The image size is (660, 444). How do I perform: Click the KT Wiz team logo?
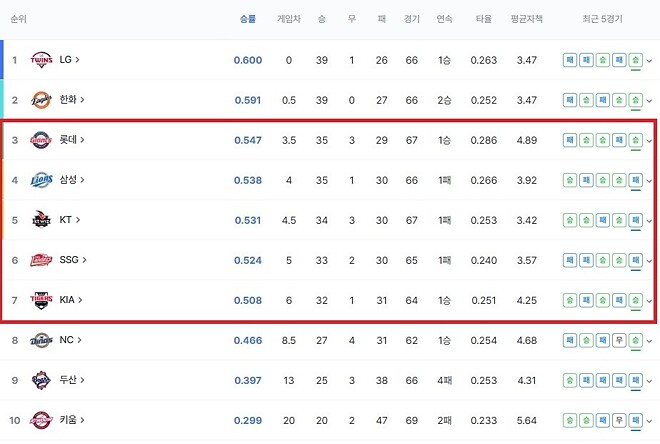(41, 220)
